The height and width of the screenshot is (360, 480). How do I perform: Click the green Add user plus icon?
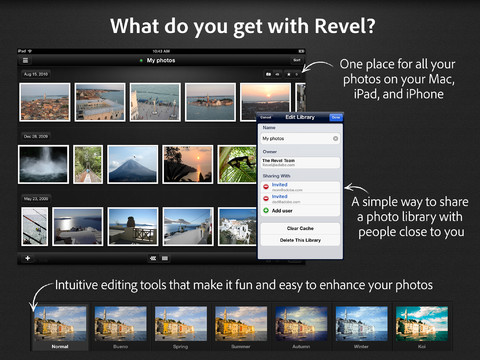tap(266, 211)
